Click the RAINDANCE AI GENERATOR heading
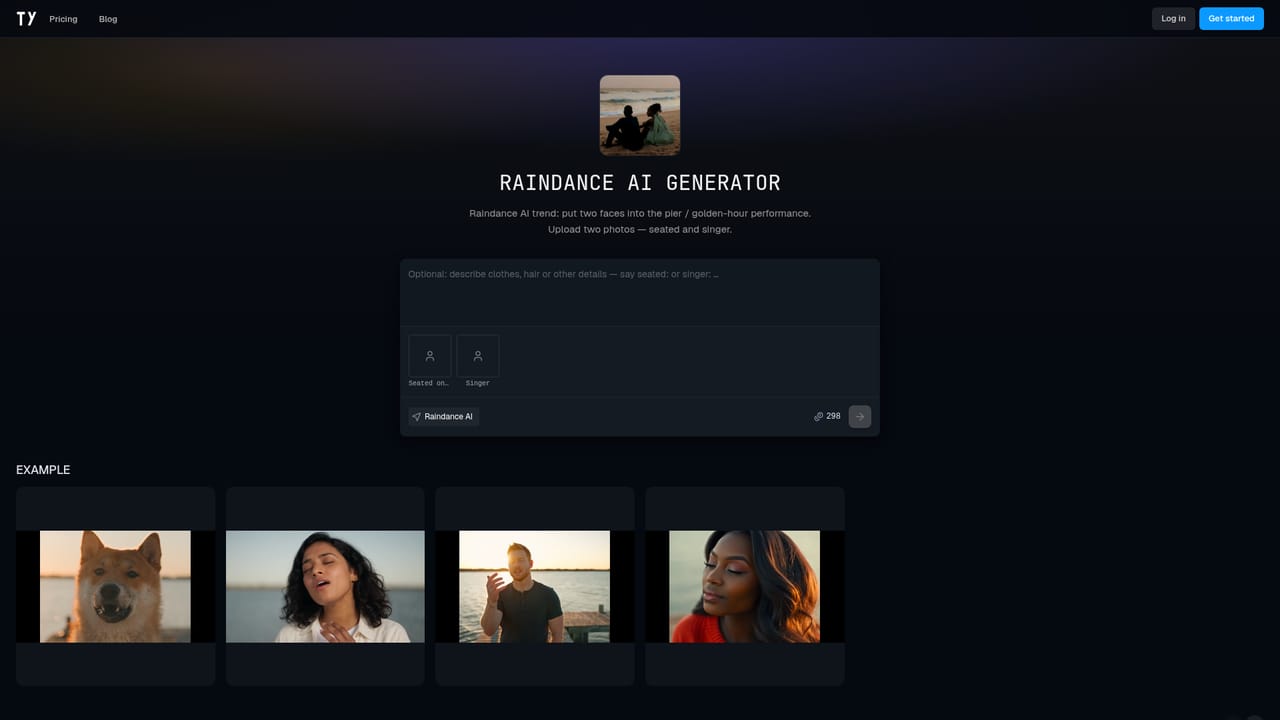The image size is (1280, 720). (x=640, y=183)
